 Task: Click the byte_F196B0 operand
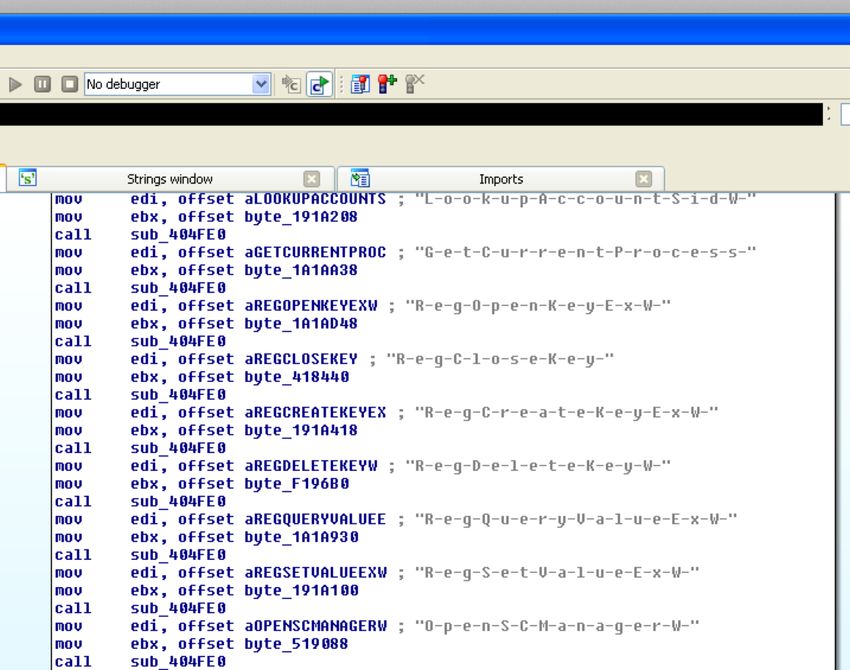coord(297,484)
